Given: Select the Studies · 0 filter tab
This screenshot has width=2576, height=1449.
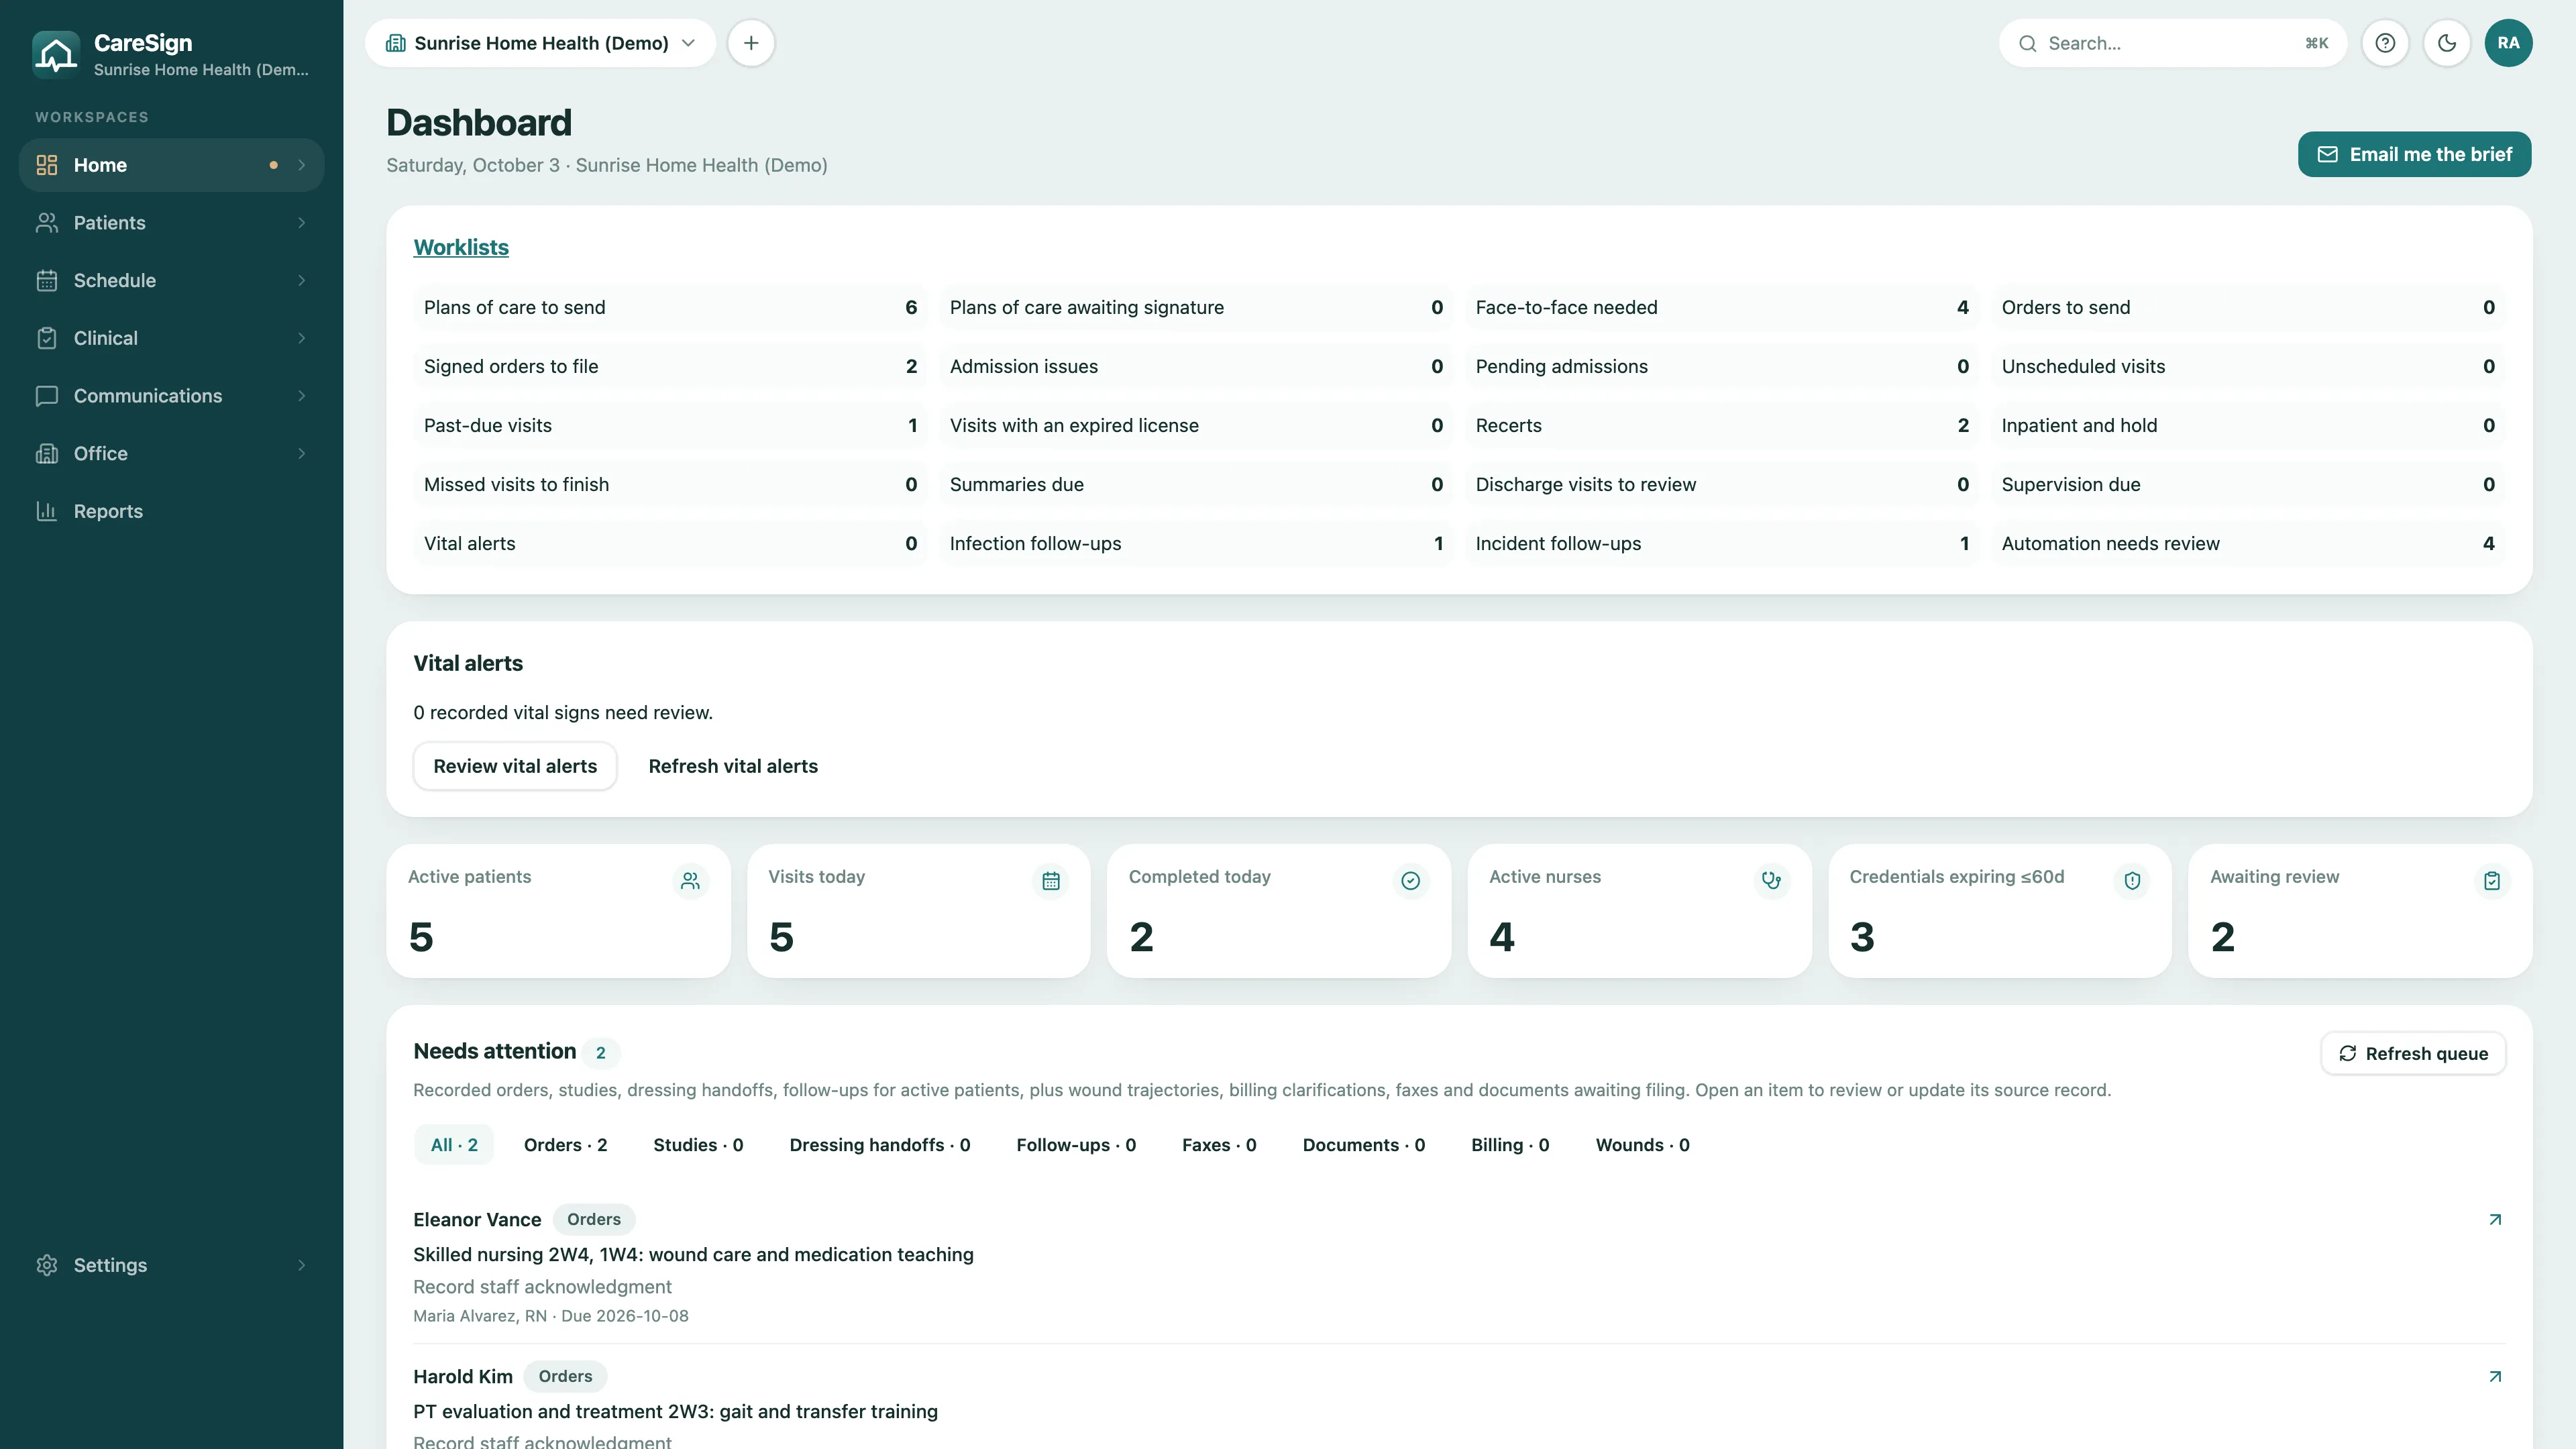Looking at the screenshot, I should (698, 1145).
